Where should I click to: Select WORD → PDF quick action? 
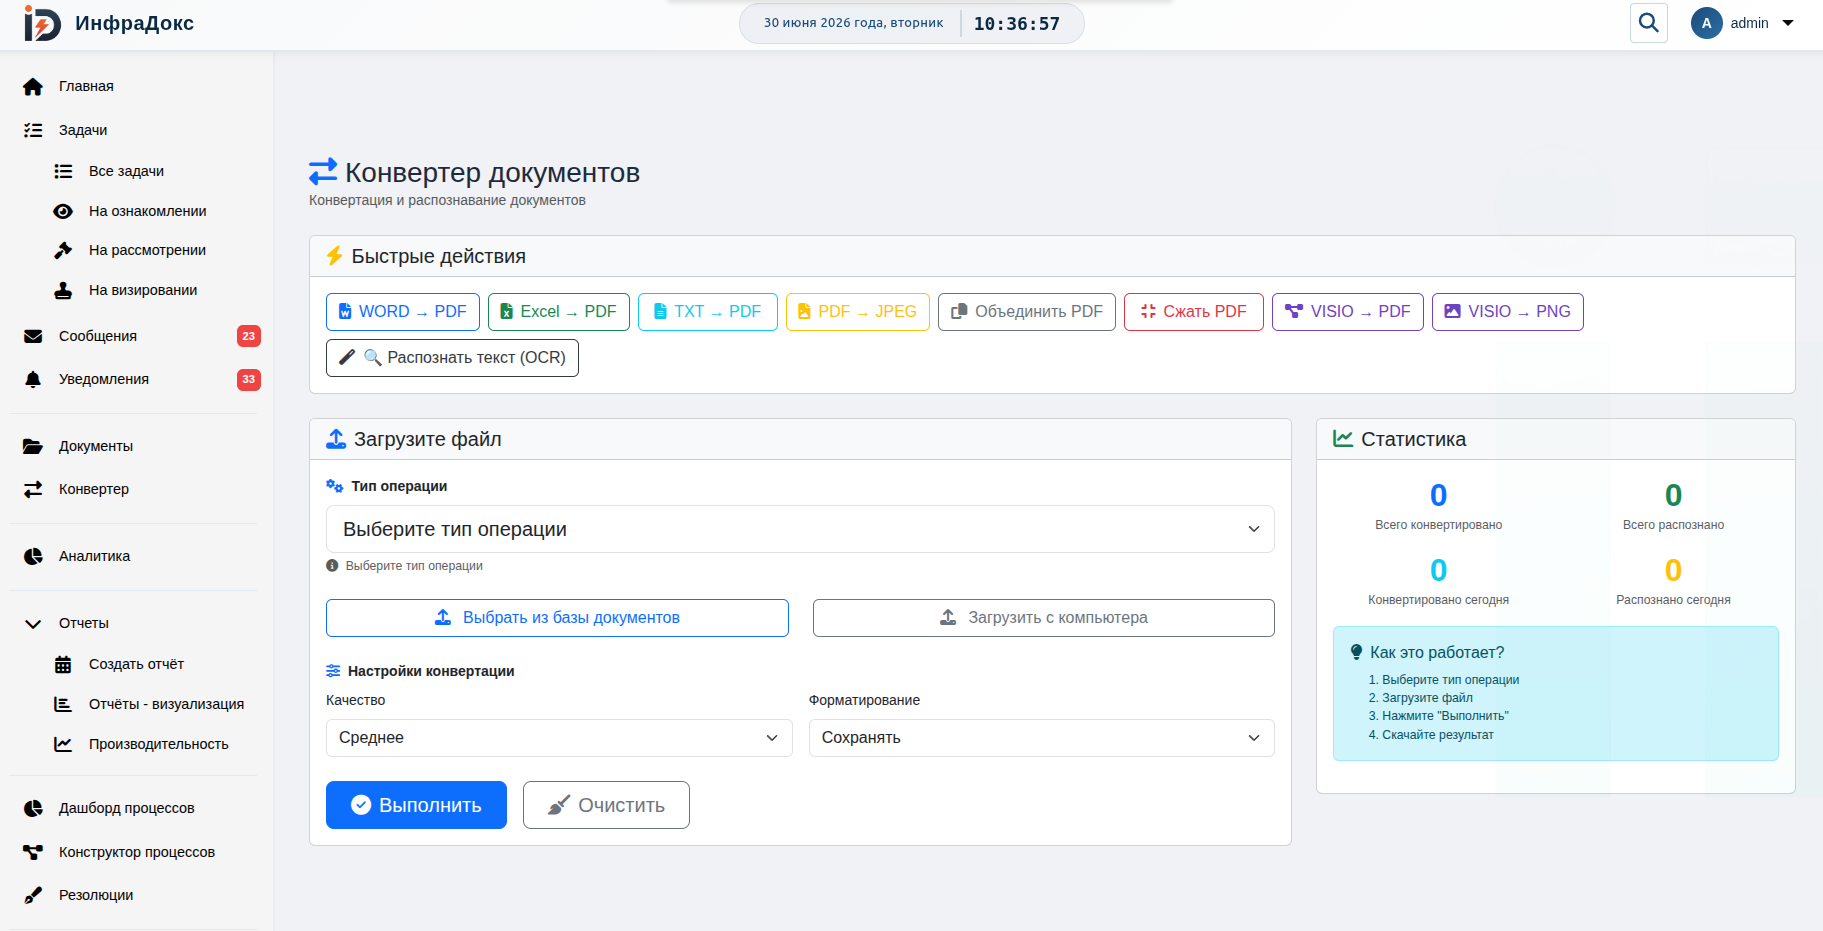pos(403,312)
